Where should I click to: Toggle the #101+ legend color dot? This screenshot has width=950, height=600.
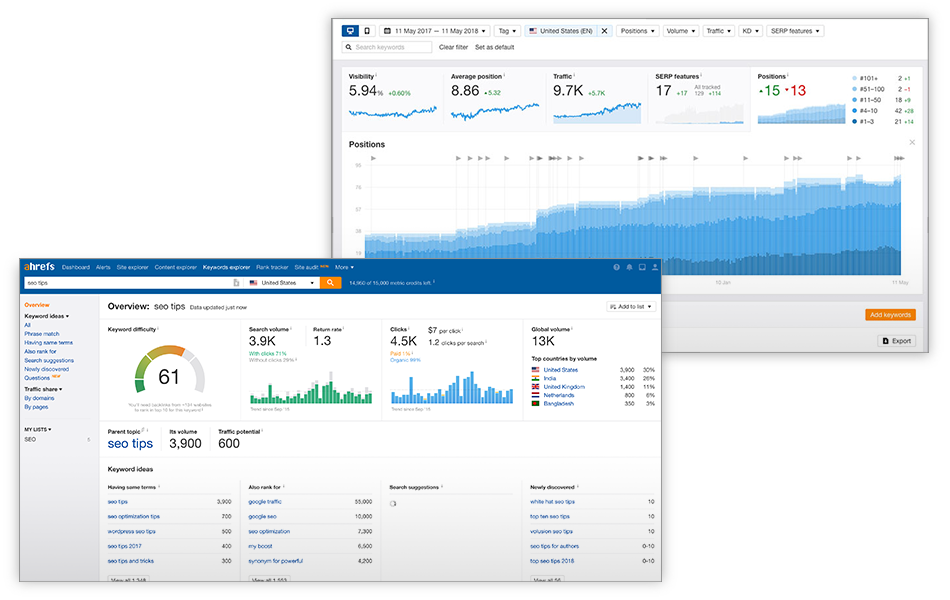pos(854,78)
